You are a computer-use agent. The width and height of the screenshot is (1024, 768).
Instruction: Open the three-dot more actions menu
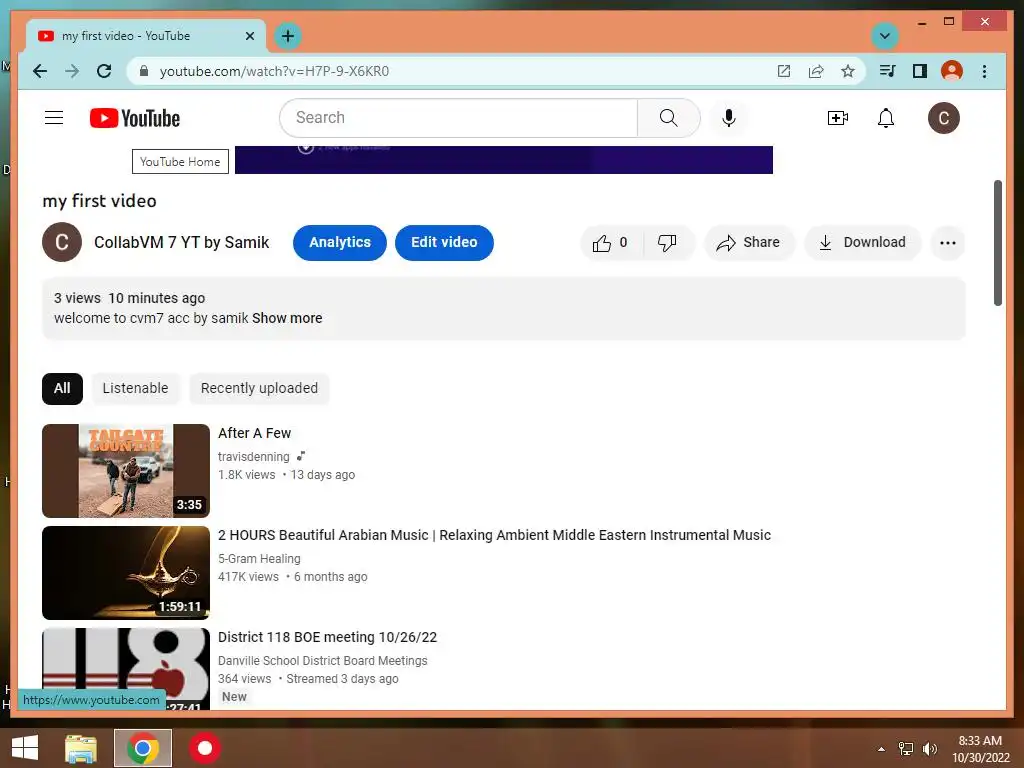948,243
